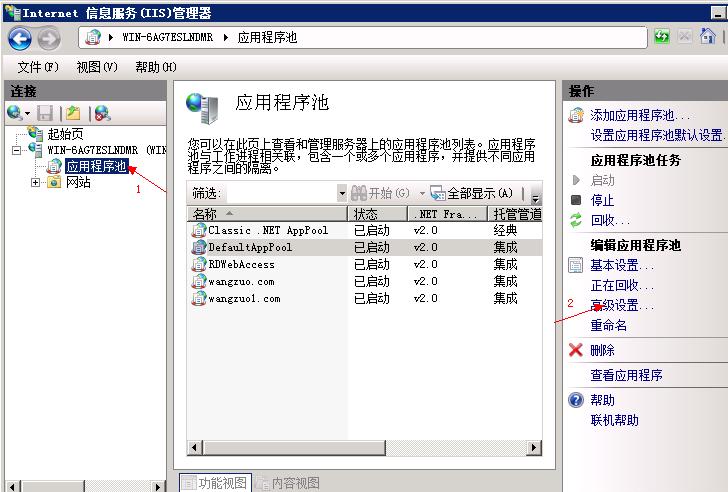728x492 pixels.
Task: Select 起始页 in connections tree
Action: point(65,134)
